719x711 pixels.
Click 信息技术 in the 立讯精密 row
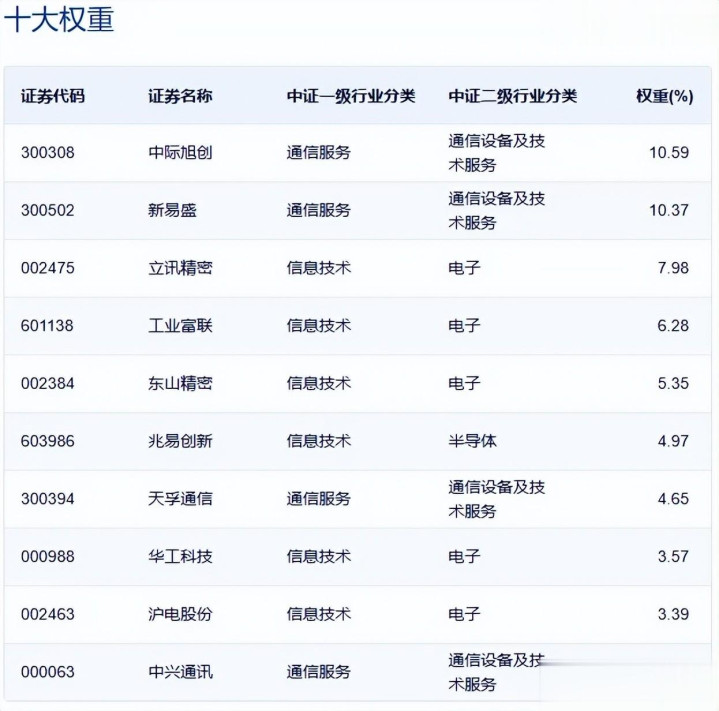[x=319, y=268]
